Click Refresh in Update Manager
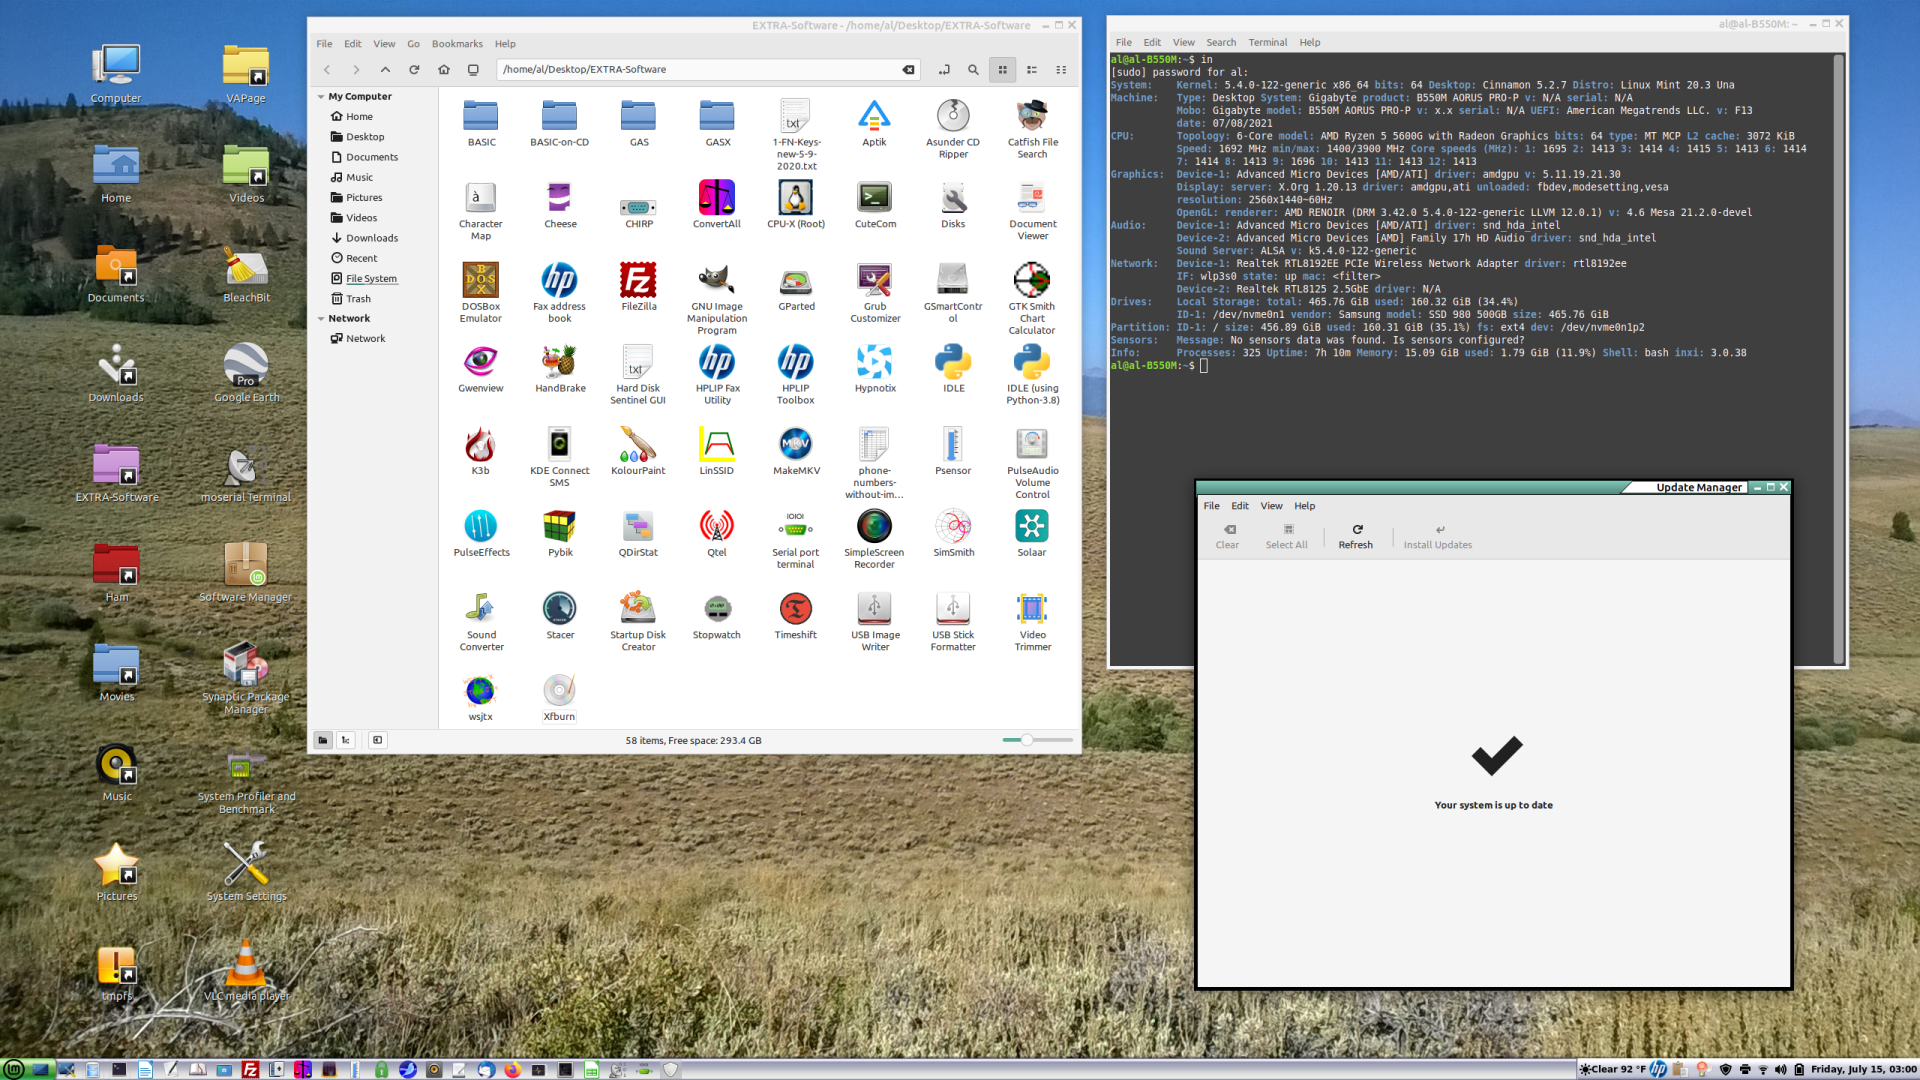Viewport: 1920px width, 1080px height. pyautogui.click(x=1356, y=537)
